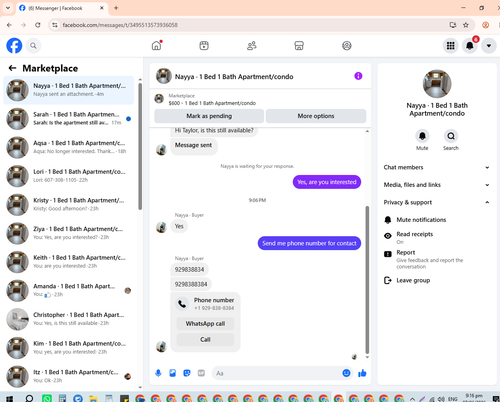Attach a photo with the image icon
Screen dimensions: 500x402
173,373
